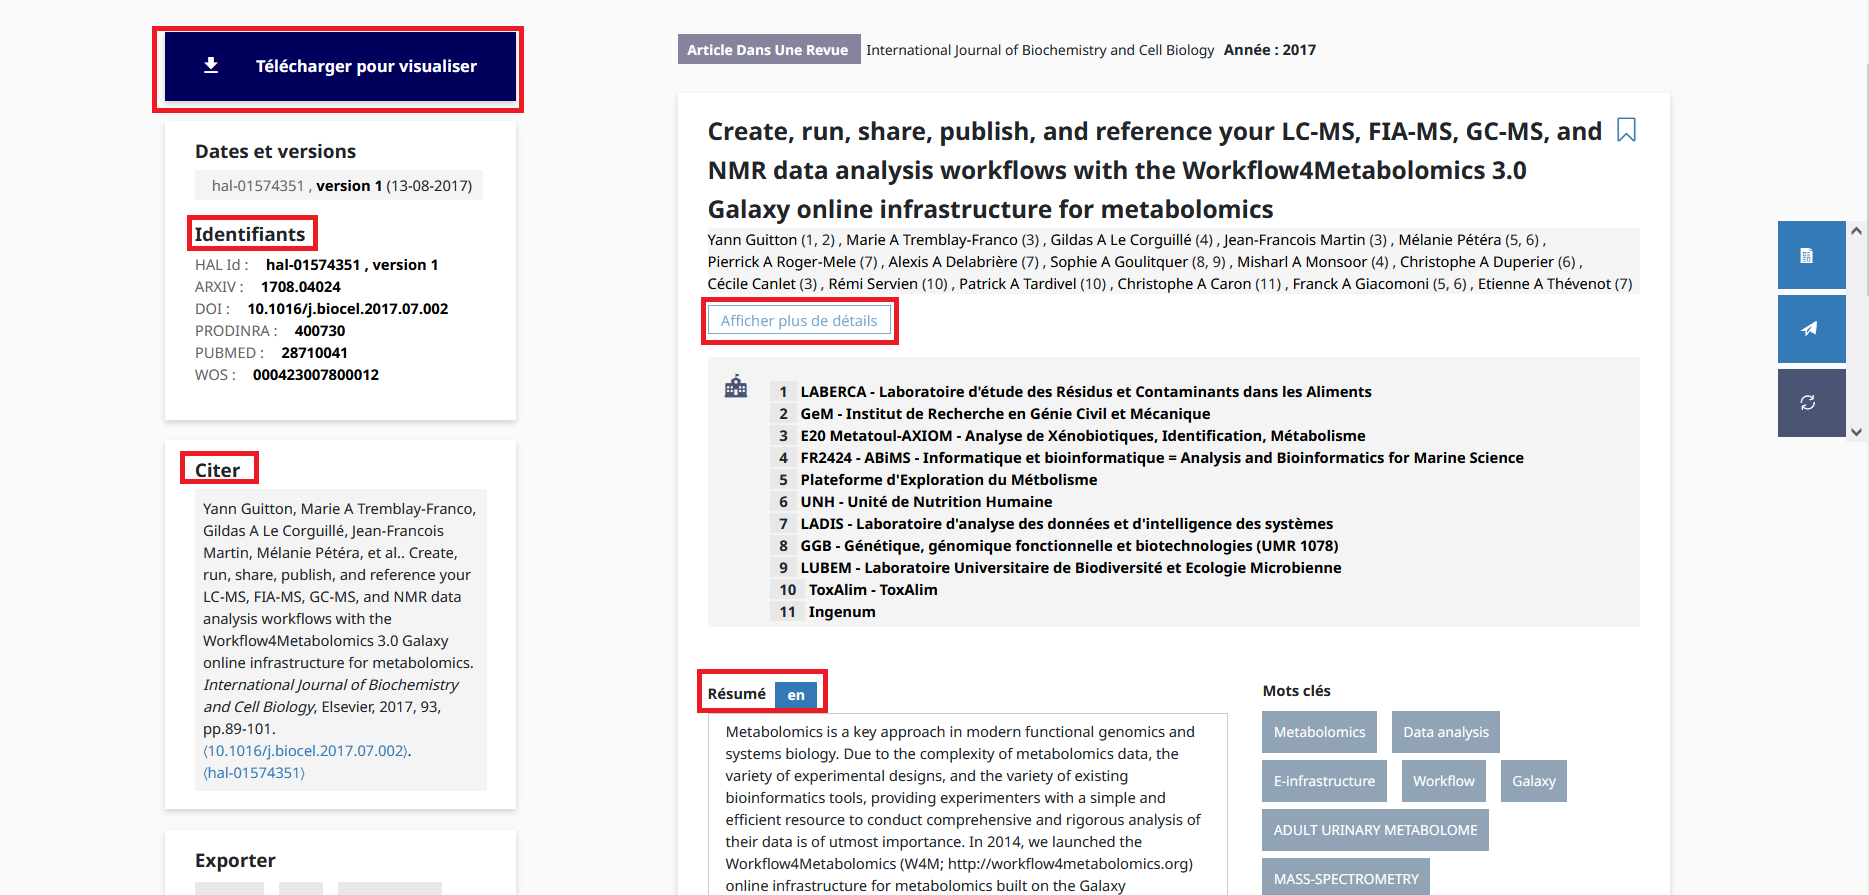Click the article title heading
Image resolution: width=1869 pixels, height=895 pixels.
coord(1155,170)
